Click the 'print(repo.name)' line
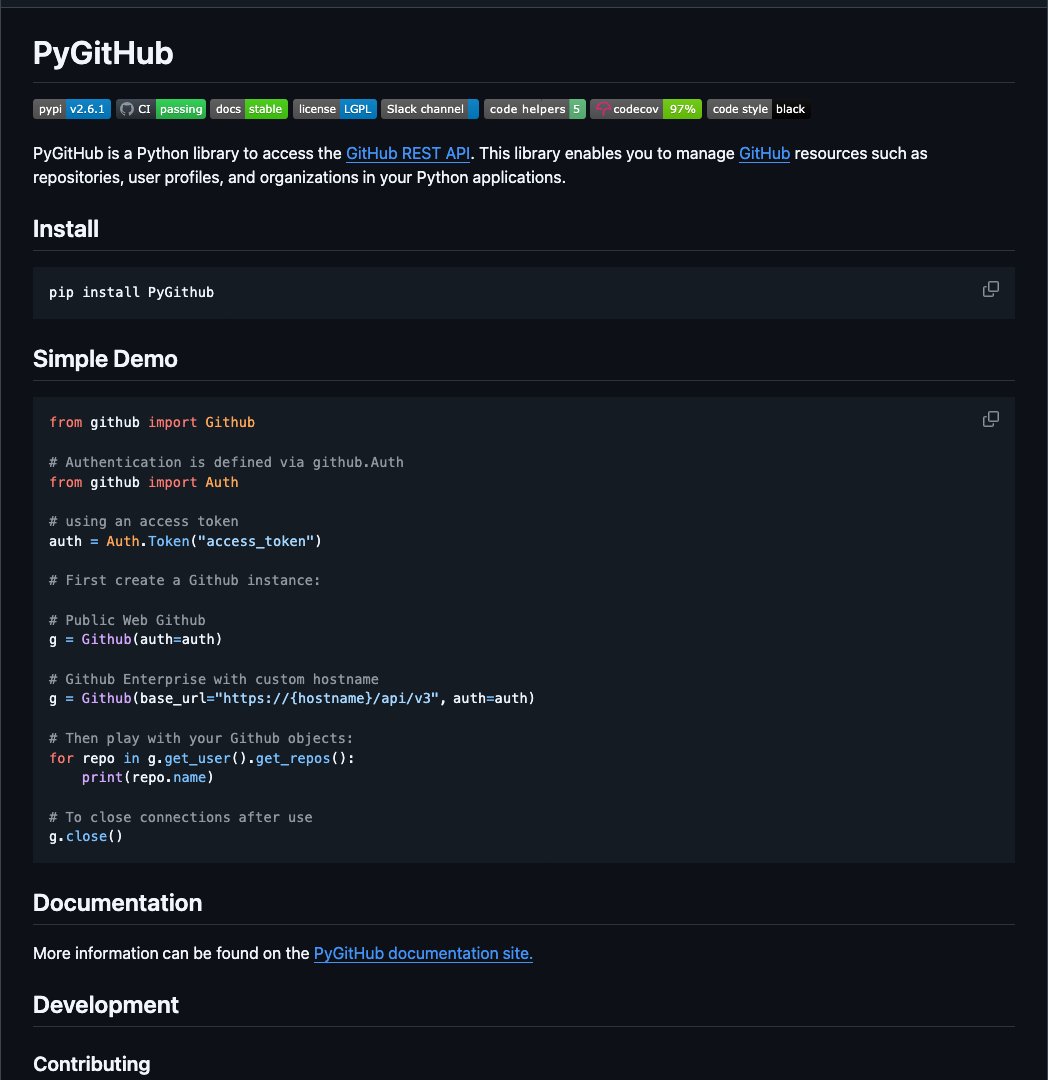 (148, 778)
